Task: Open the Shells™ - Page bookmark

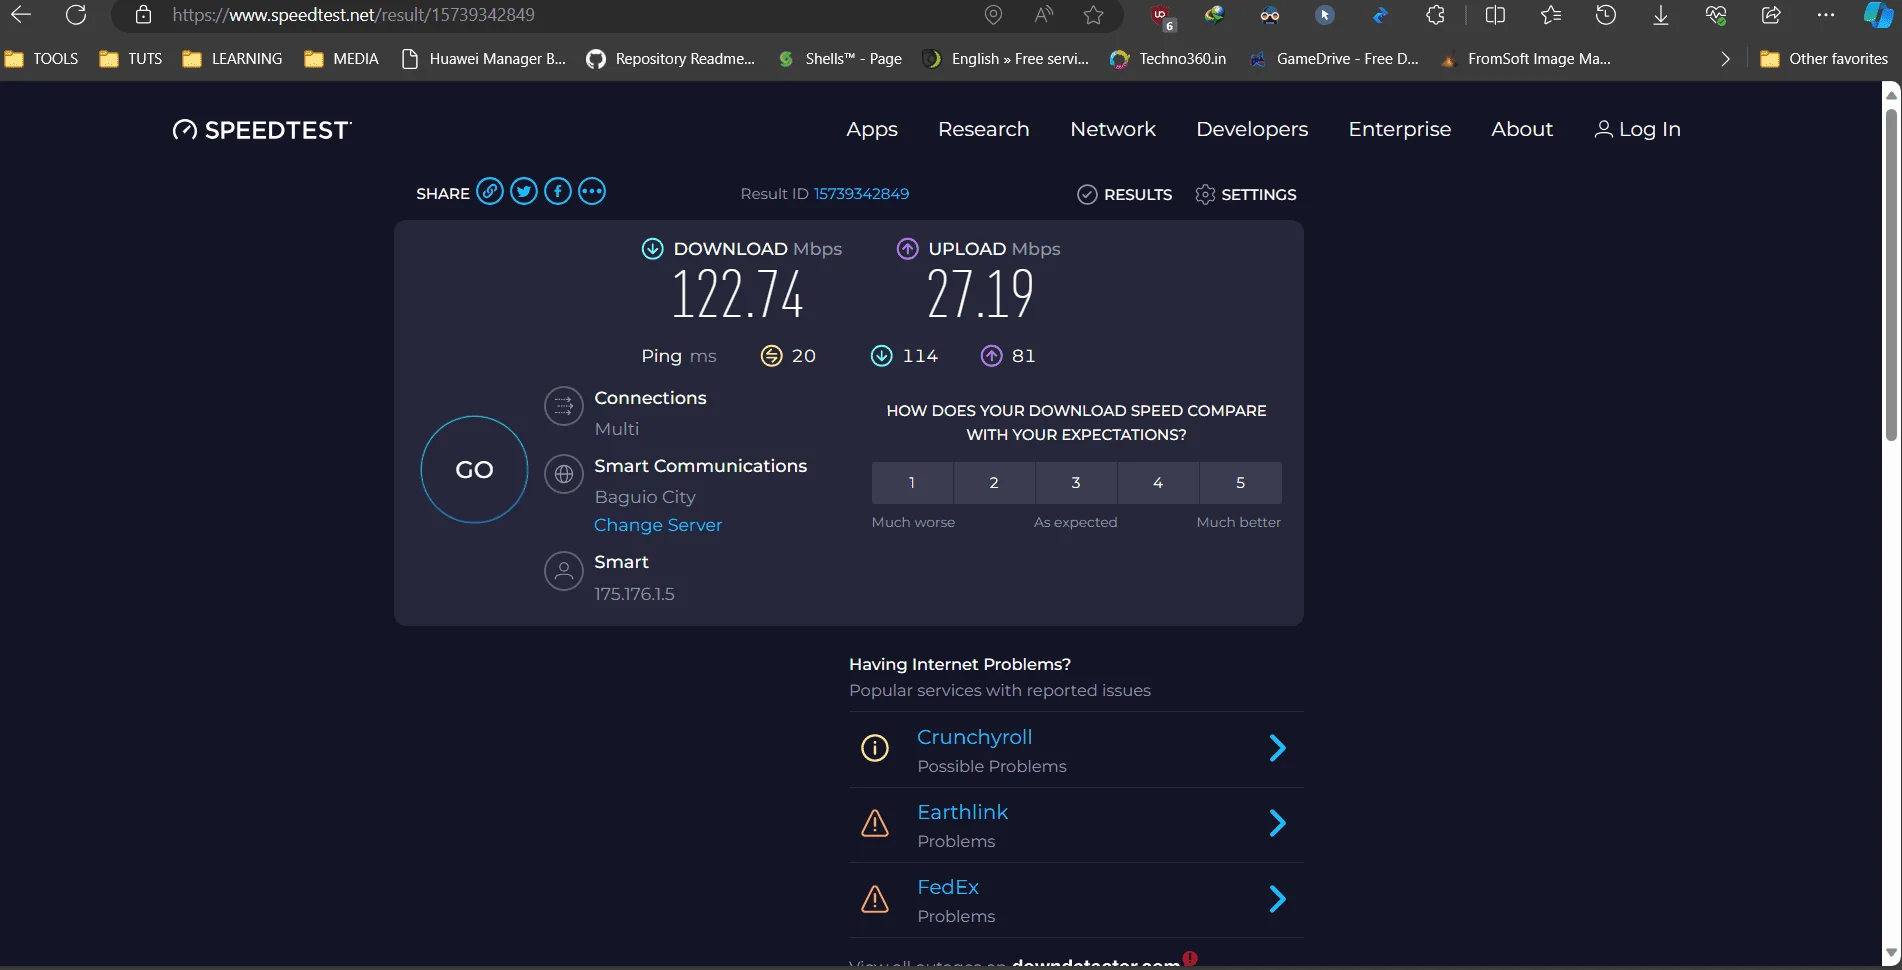Action: [840, 59]
